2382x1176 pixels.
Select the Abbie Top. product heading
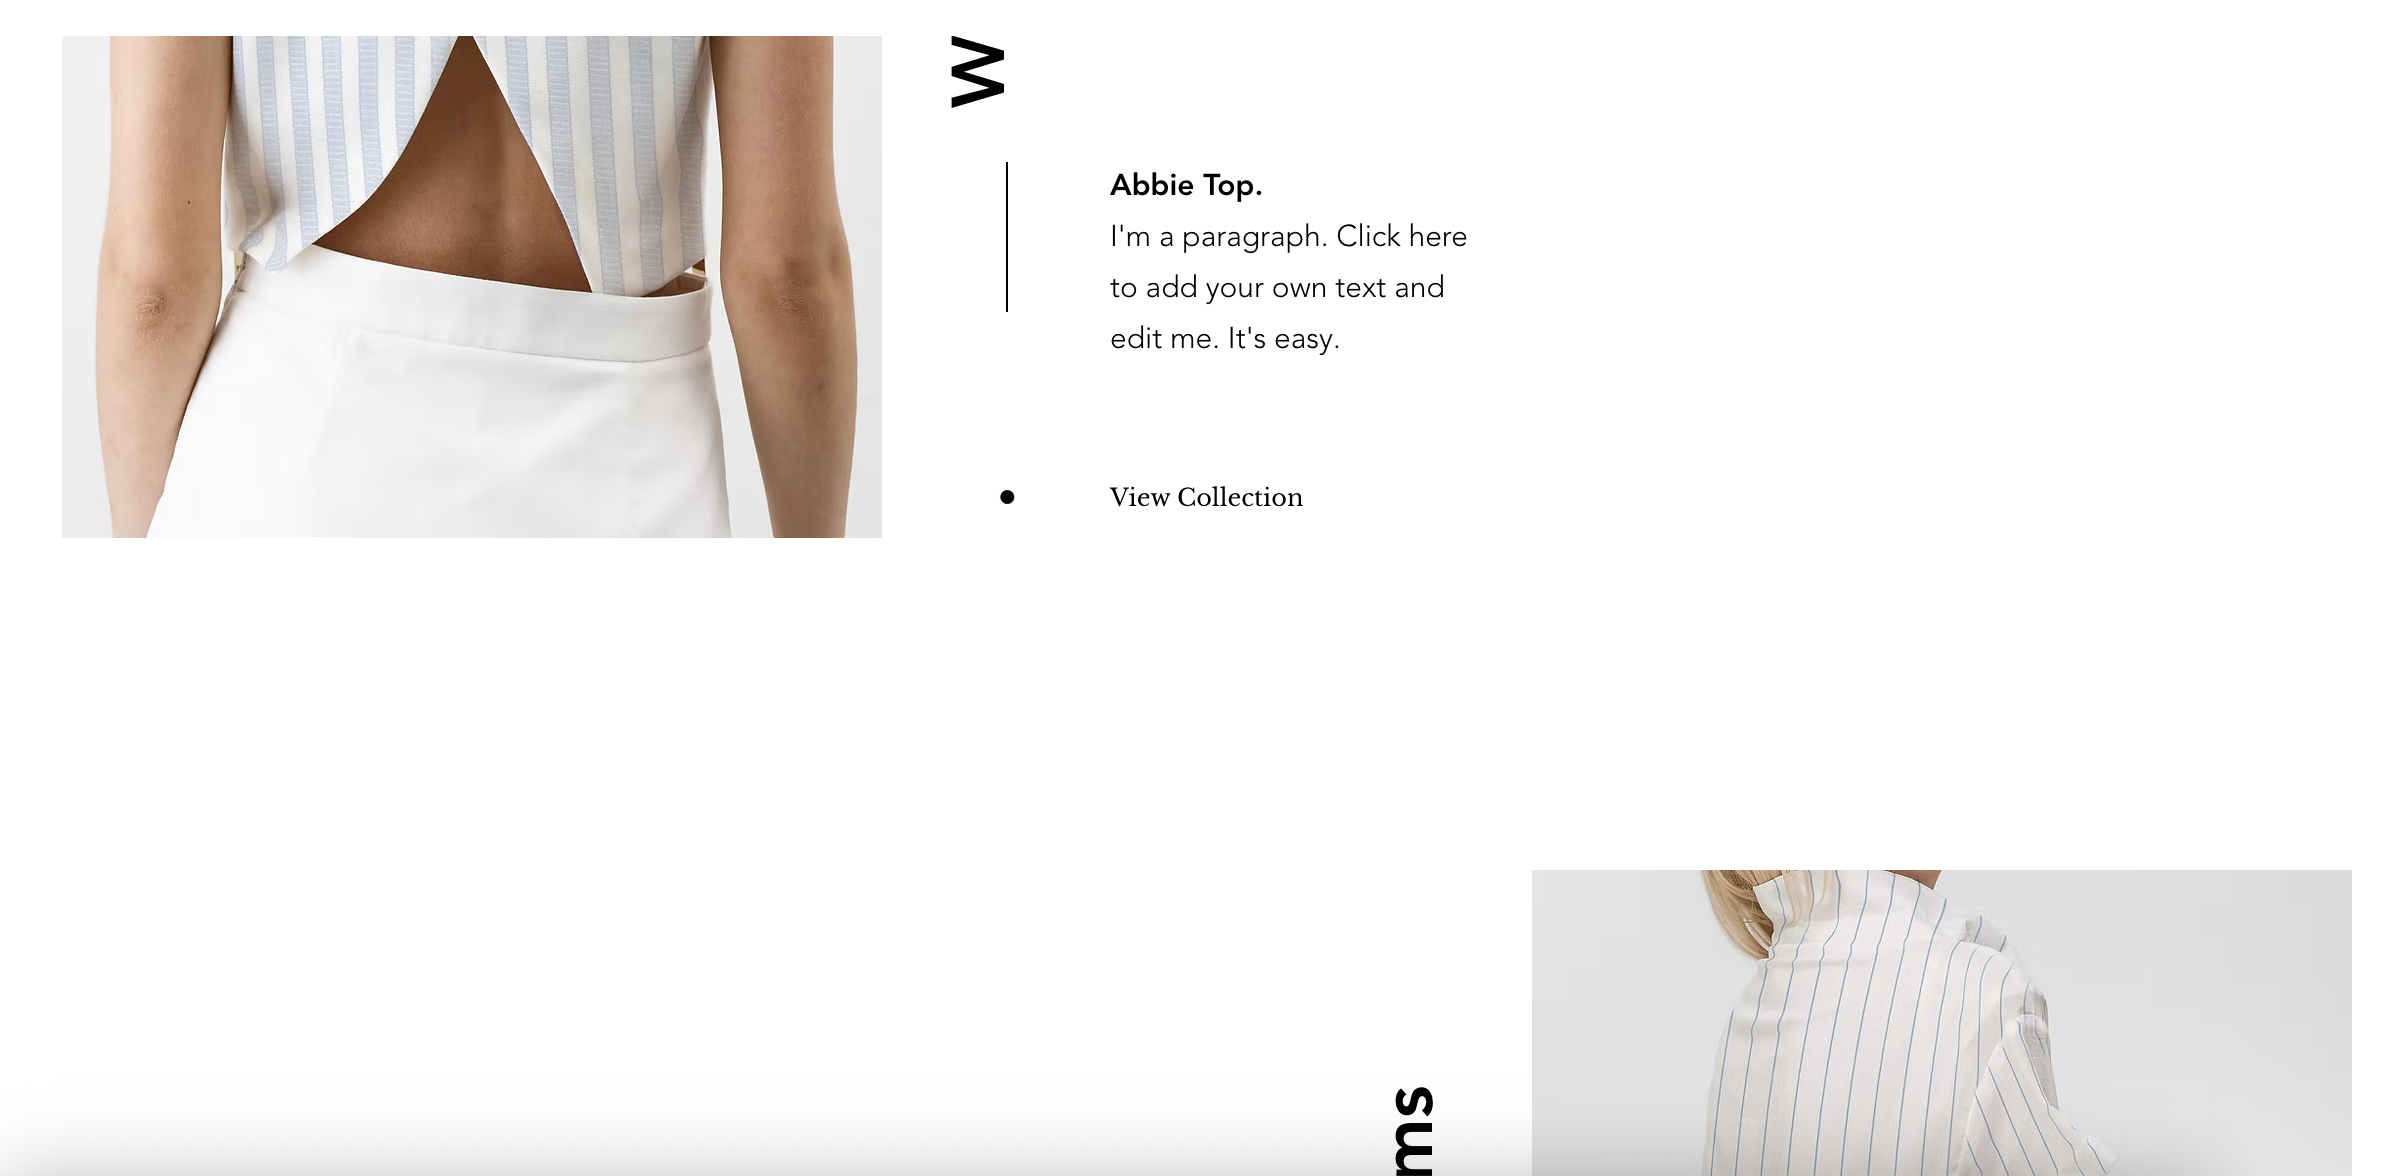[1186, 185]
